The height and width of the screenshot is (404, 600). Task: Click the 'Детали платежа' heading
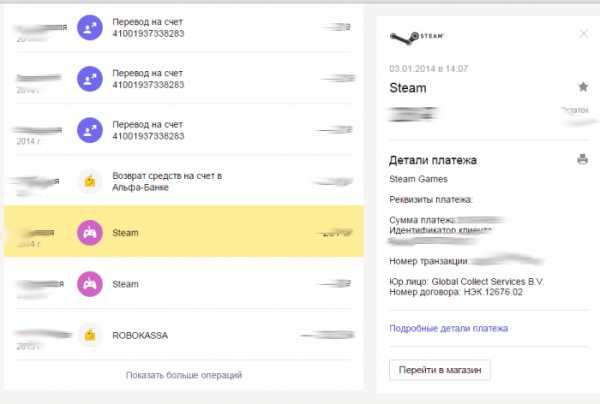point(433,160)
